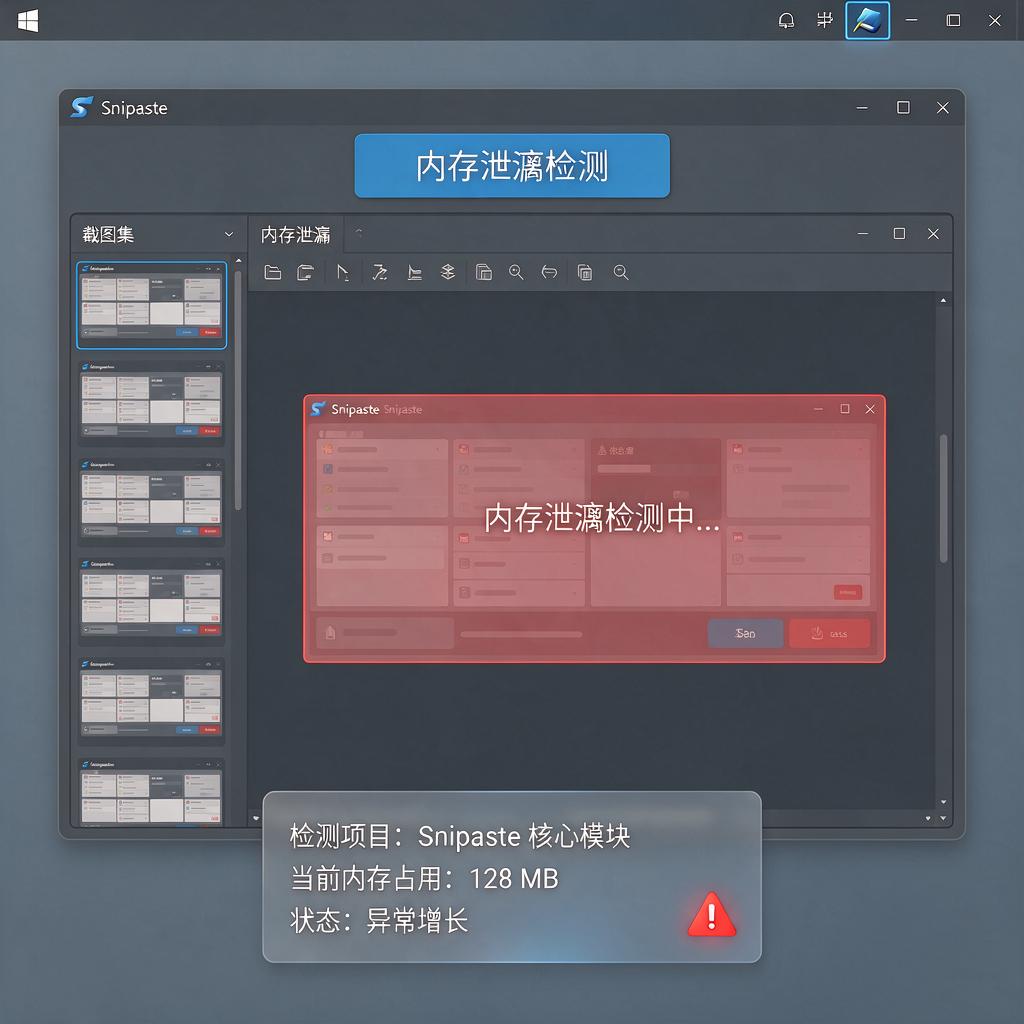
Task: Click the copy-with-trash toolbar icon
Action: pyautogui.click(x=584, y=272)
